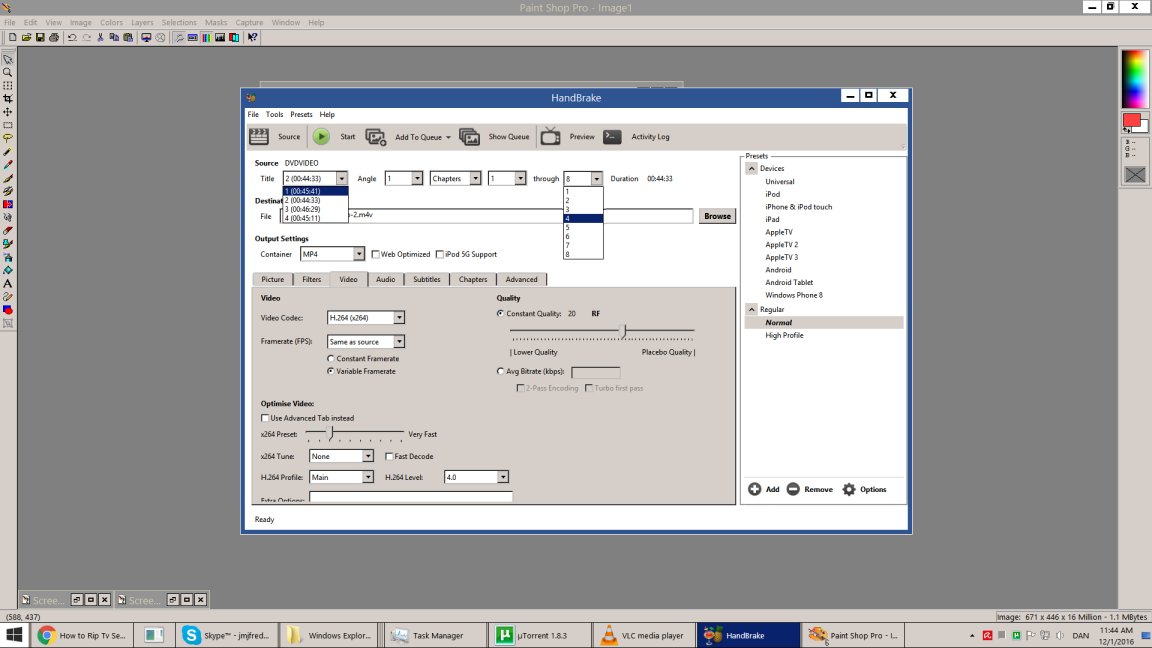Click the VLC media player taskbar button
This screenshot has width=1152, height=648.
643,636
